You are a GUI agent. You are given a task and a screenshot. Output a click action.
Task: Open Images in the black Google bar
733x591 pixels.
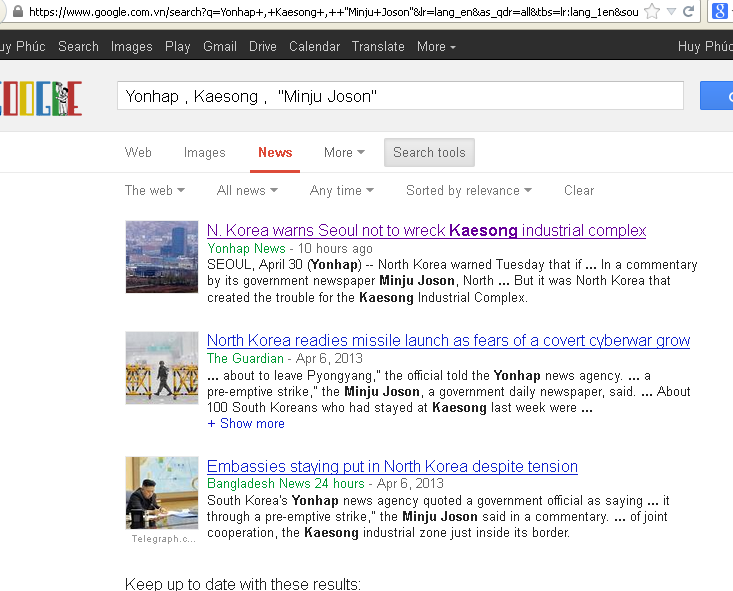tap(131, 46)
